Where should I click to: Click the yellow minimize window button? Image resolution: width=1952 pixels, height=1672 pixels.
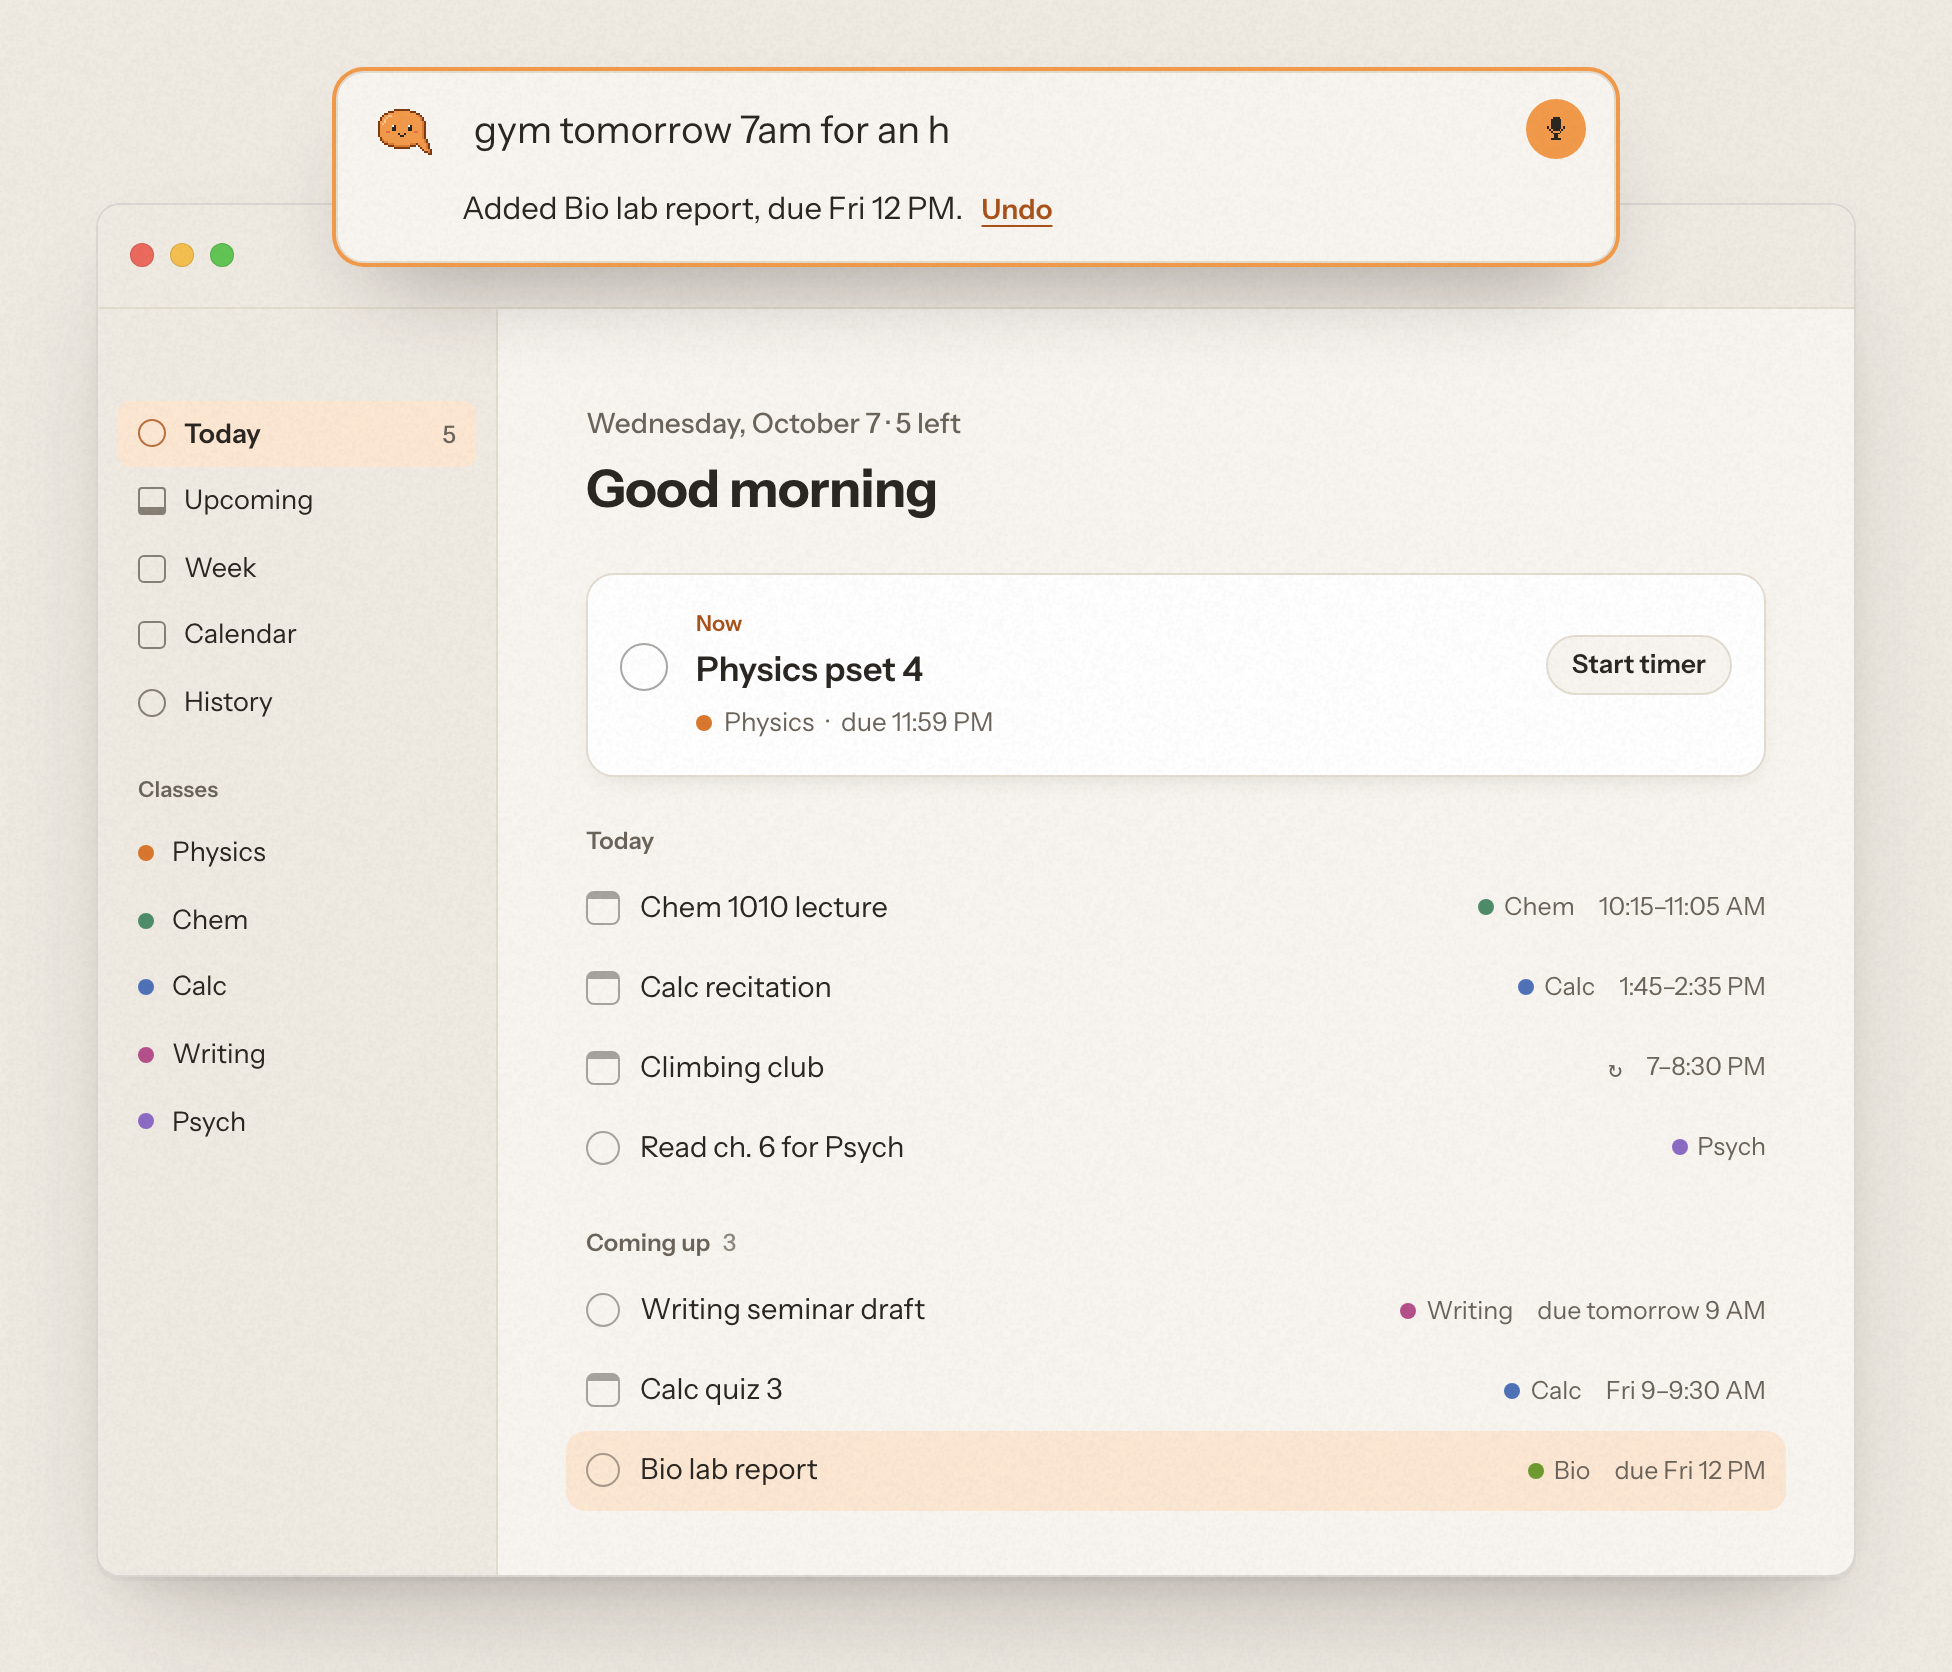[182, 255]
